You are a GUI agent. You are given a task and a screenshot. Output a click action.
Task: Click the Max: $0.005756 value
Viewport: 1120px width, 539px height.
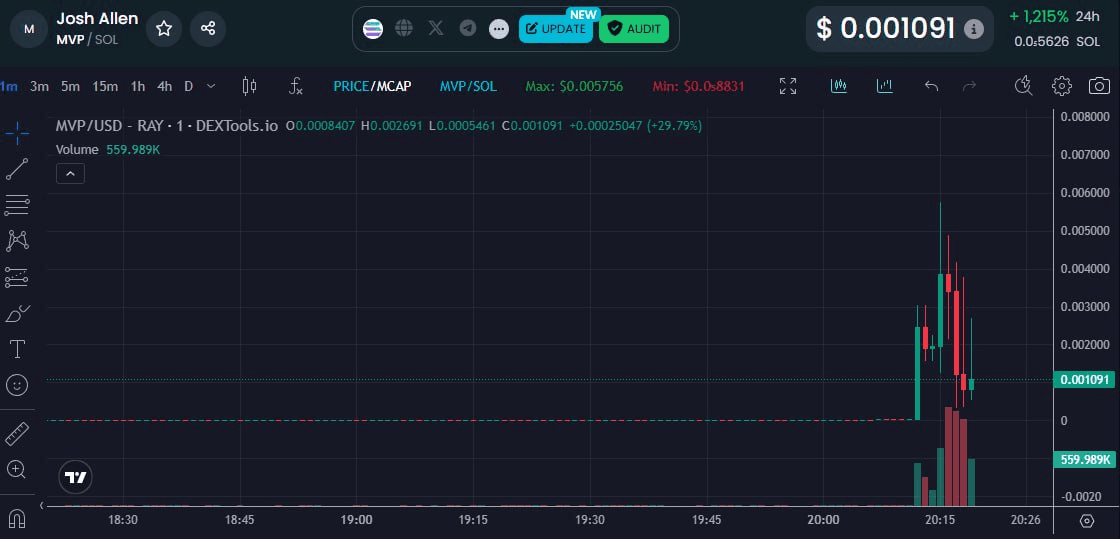(x=574, y=86)
